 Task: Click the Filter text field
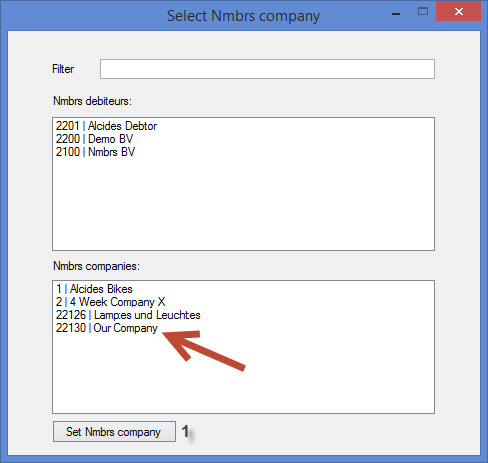(267, 69)
